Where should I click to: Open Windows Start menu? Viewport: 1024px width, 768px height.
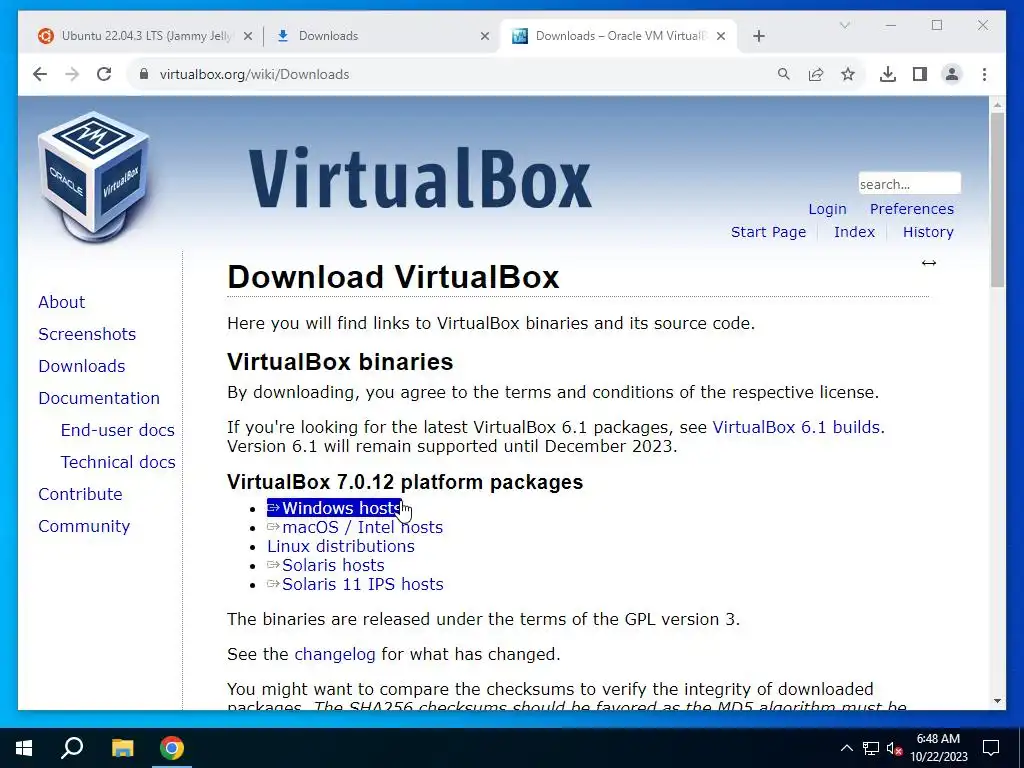[x=24, y=748]
